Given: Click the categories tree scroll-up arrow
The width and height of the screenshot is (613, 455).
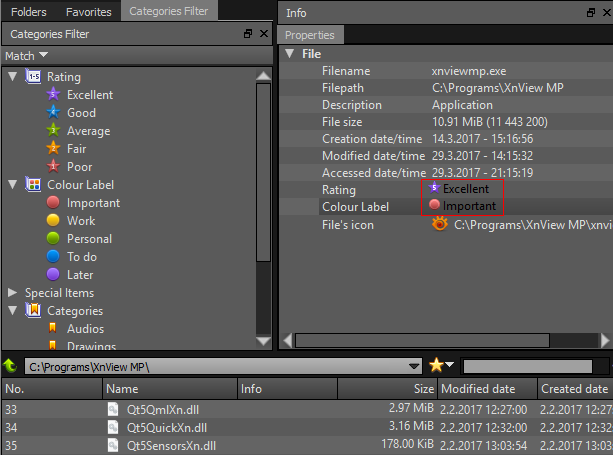Looking at the screenshot, I should click(263, 76).
